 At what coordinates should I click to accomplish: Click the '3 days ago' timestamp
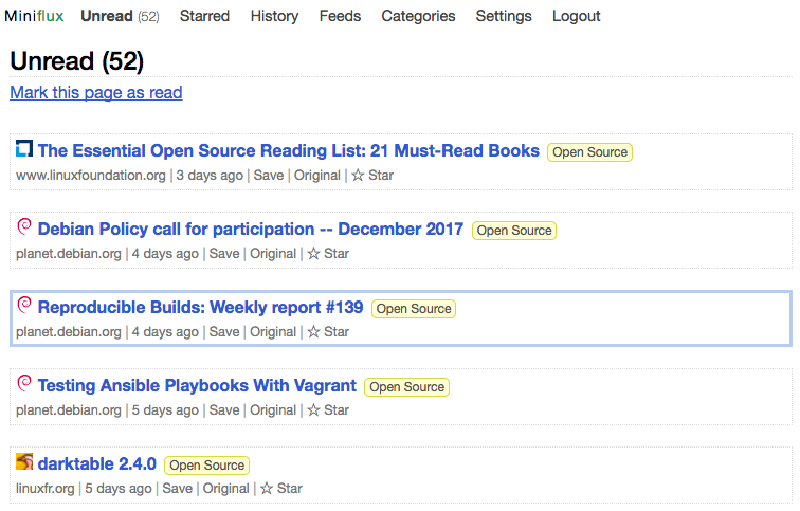(210, 175)
